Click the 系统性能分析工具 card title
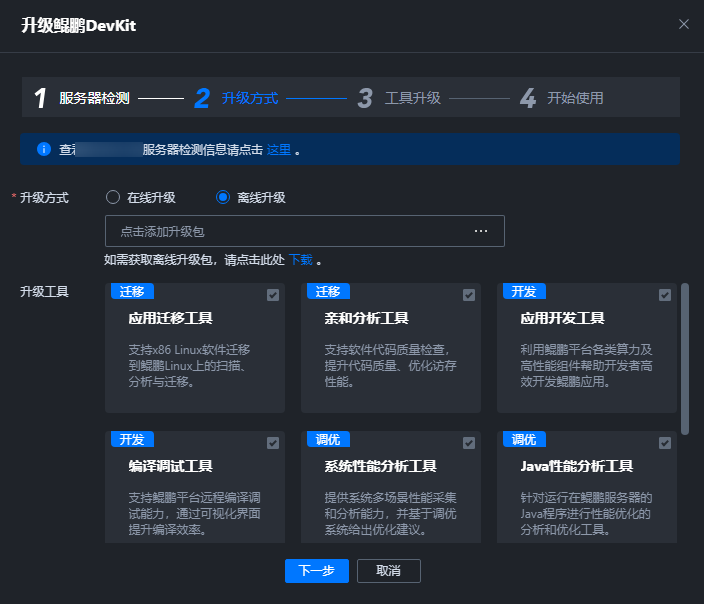The height and width of the screenshot is (604, 704). (x=380, y=466)
